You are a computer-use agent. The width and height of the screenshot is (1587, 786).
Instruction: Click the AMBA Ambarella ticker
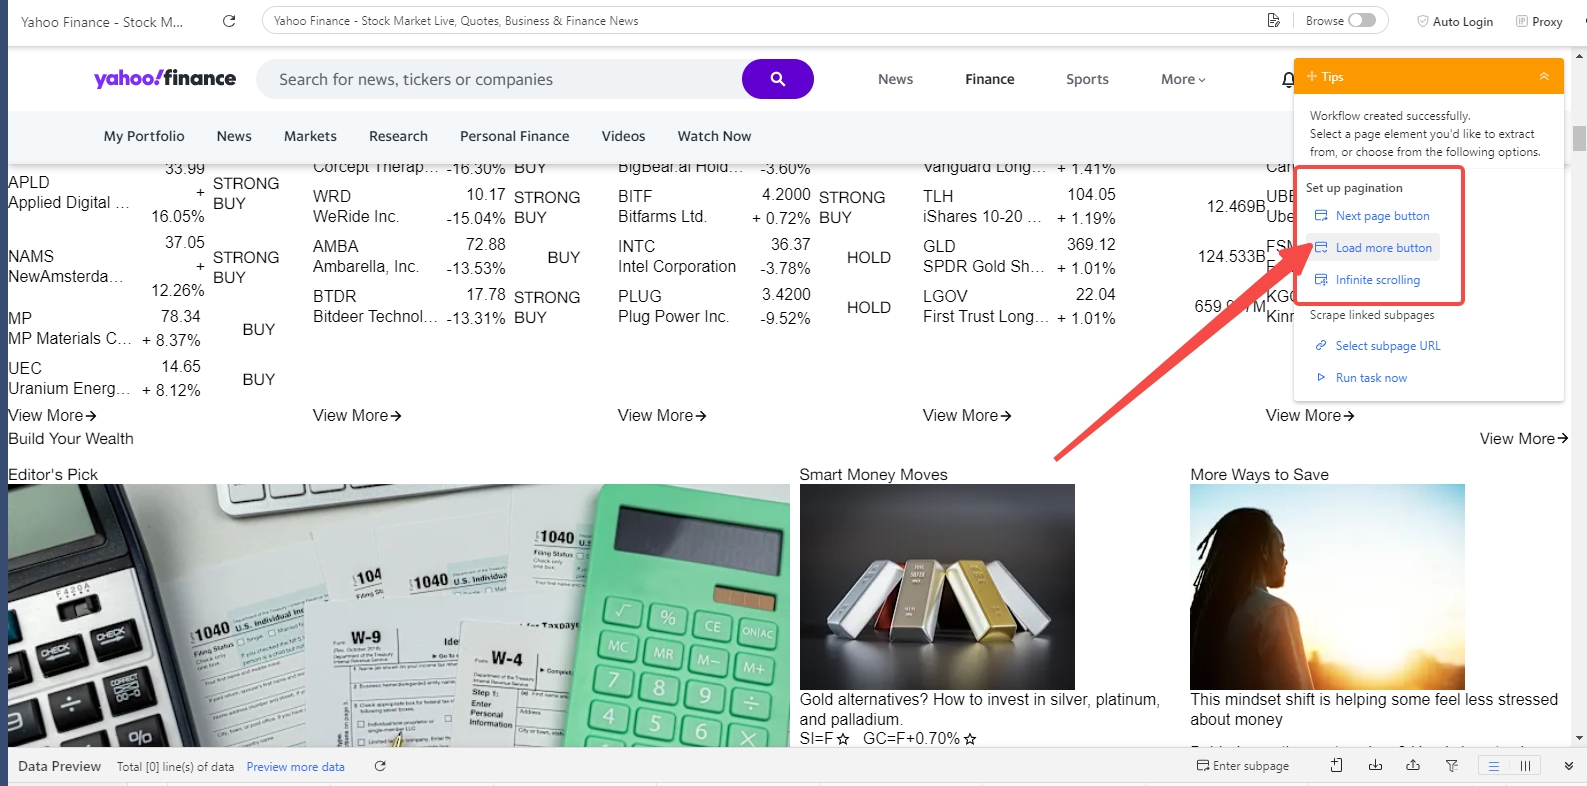tap(335, 246)
